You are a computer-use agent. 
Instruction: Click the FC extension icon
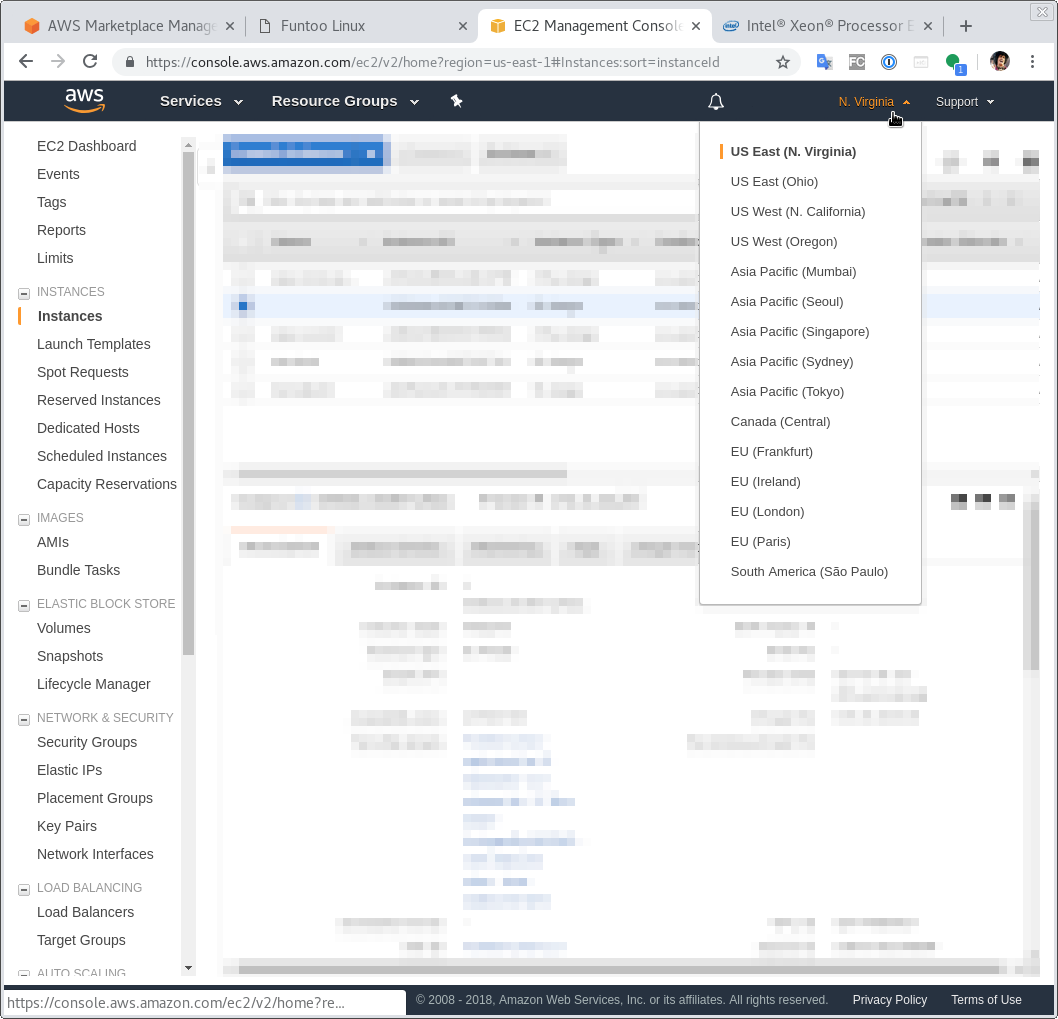click(x=856, y=62)
